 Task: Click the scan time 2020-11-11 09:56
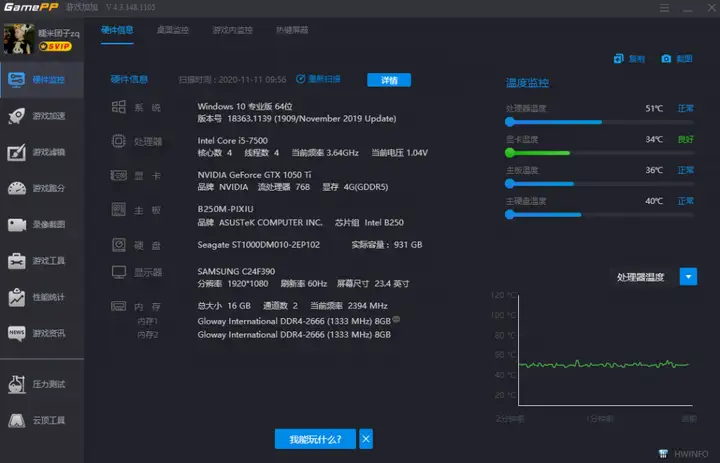point(252,80)
